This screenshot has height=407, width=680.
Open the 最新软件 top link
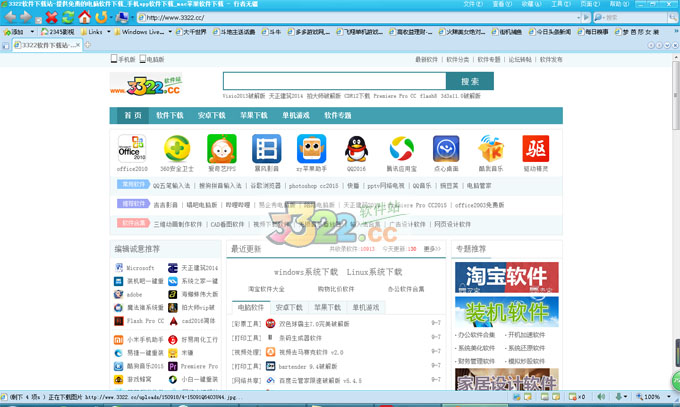tap(426, 59)
